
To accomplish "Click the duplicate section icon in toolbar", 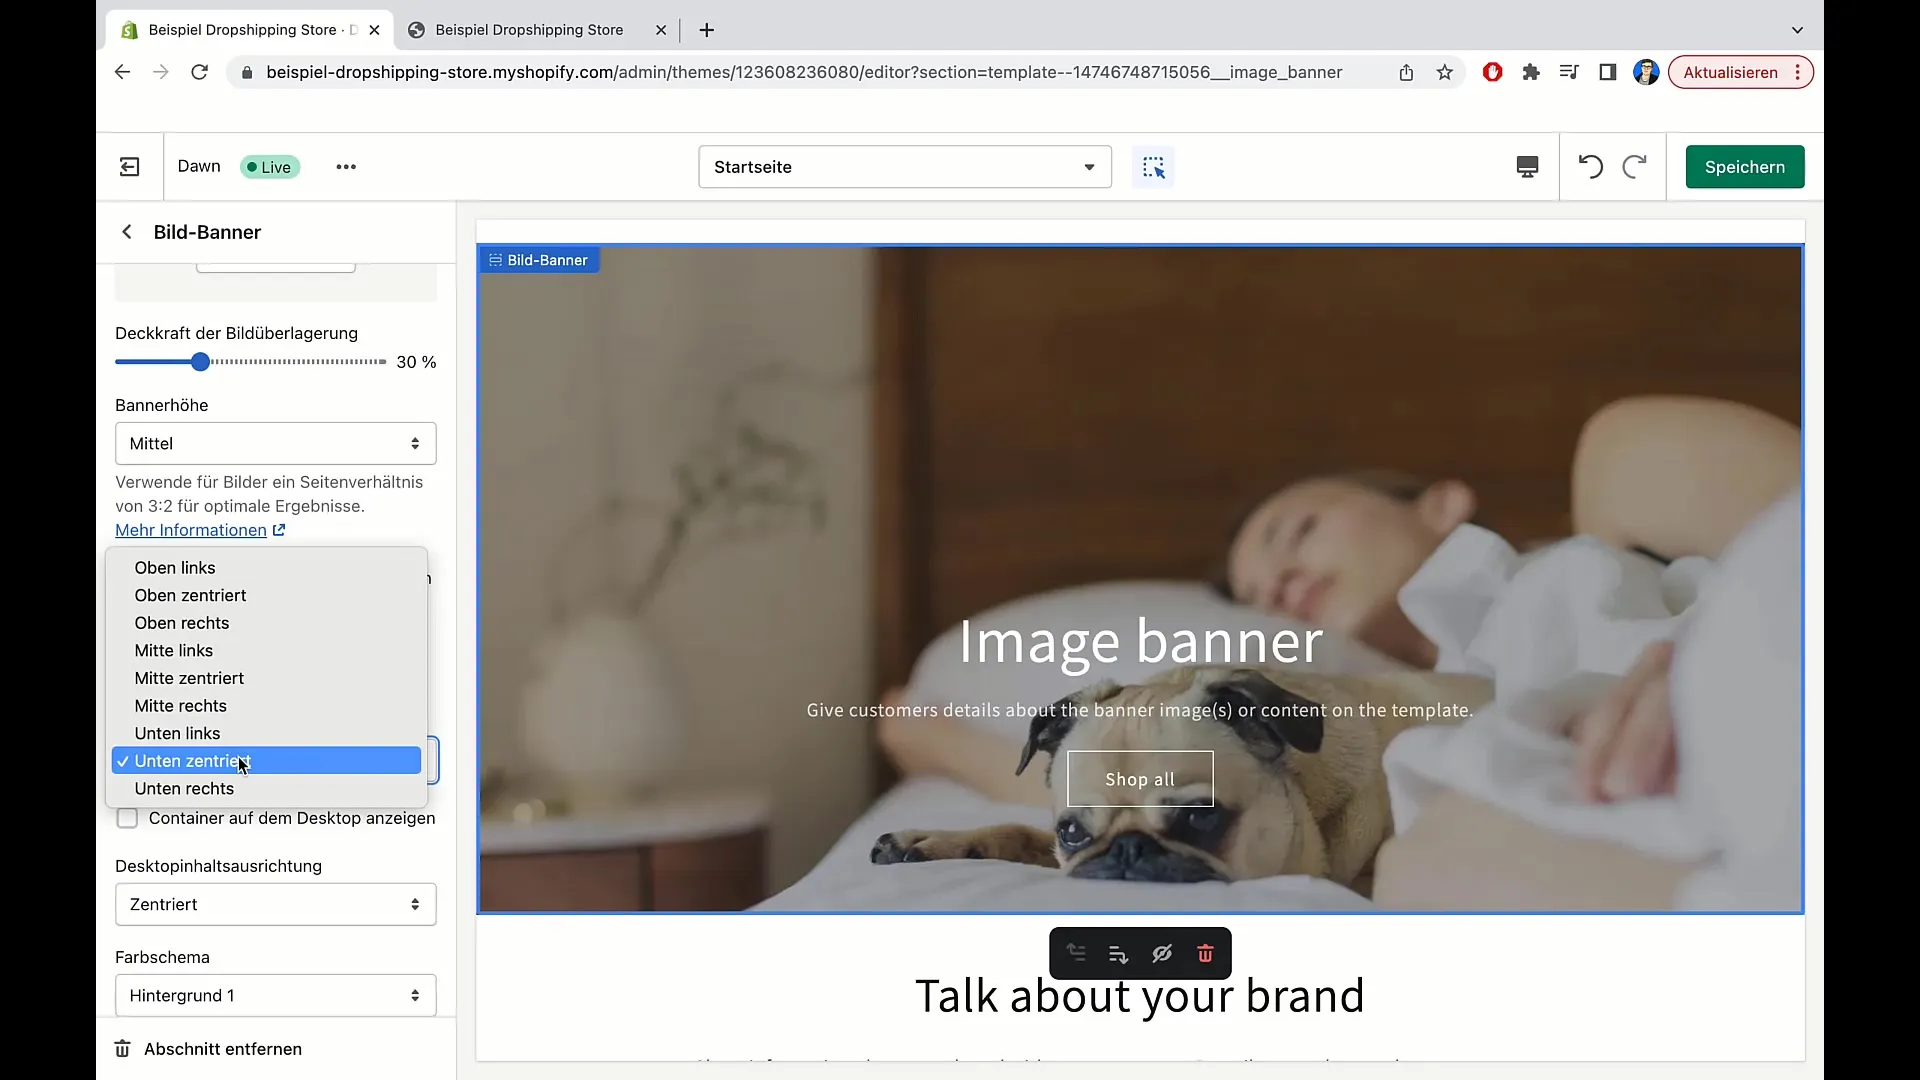I will tap(1120, 952).
